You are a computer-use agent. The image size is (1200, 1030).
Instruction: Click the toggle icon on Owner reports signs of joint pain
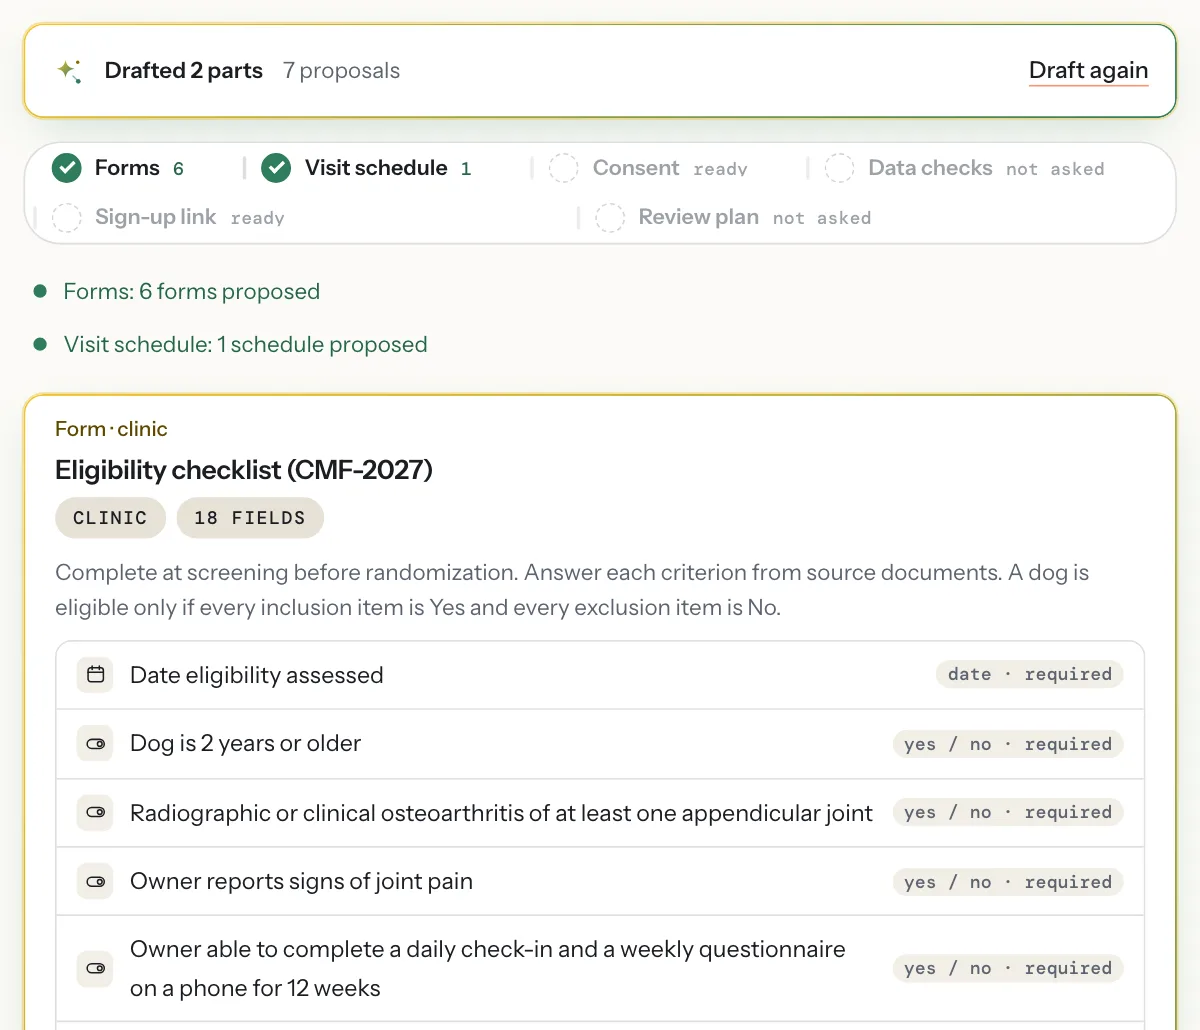(96, 882)
